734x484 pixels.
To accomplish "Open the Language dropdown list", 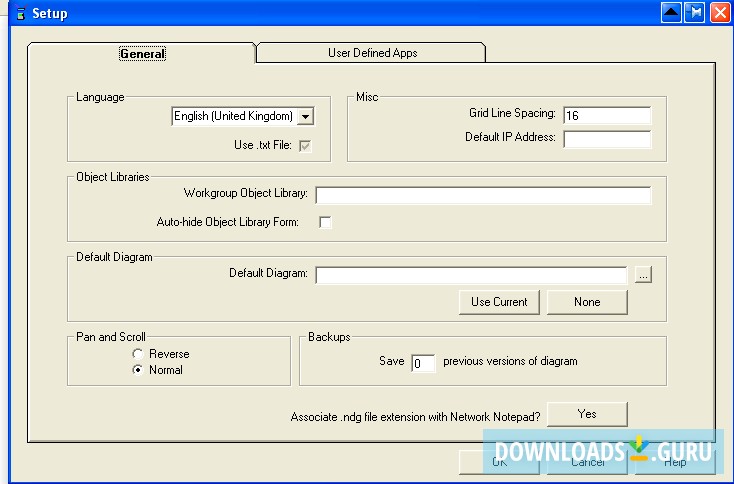I will click(x=305, y=117).
